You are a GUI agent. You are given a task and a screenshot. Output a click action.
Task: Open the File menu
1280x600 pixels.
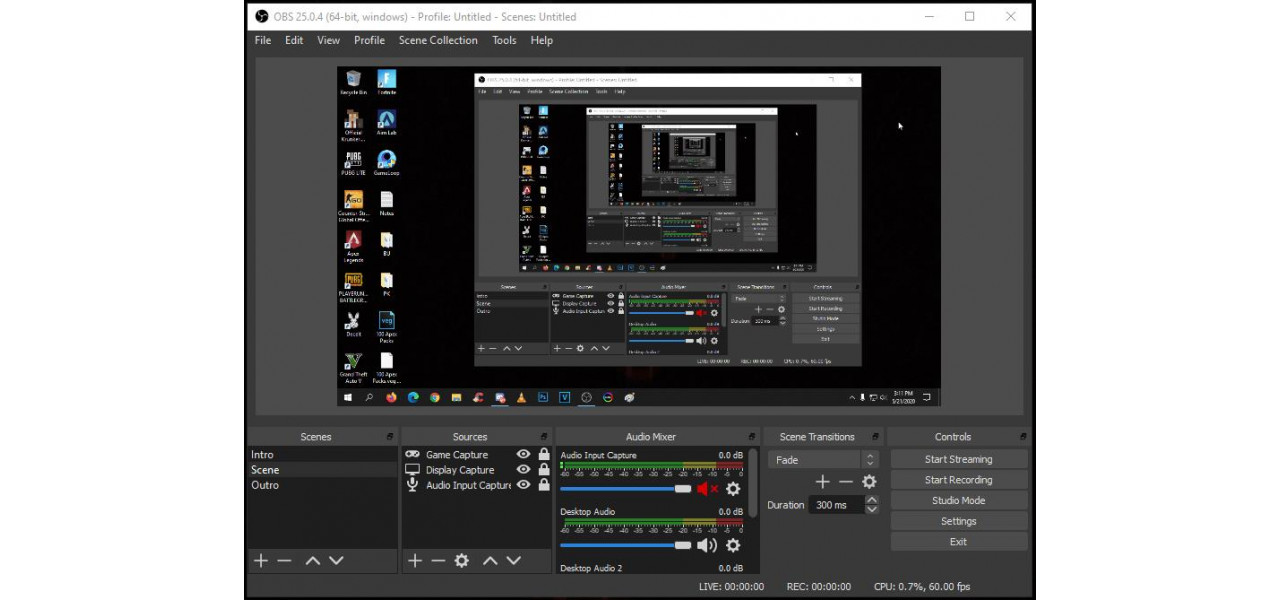[263, 40]
